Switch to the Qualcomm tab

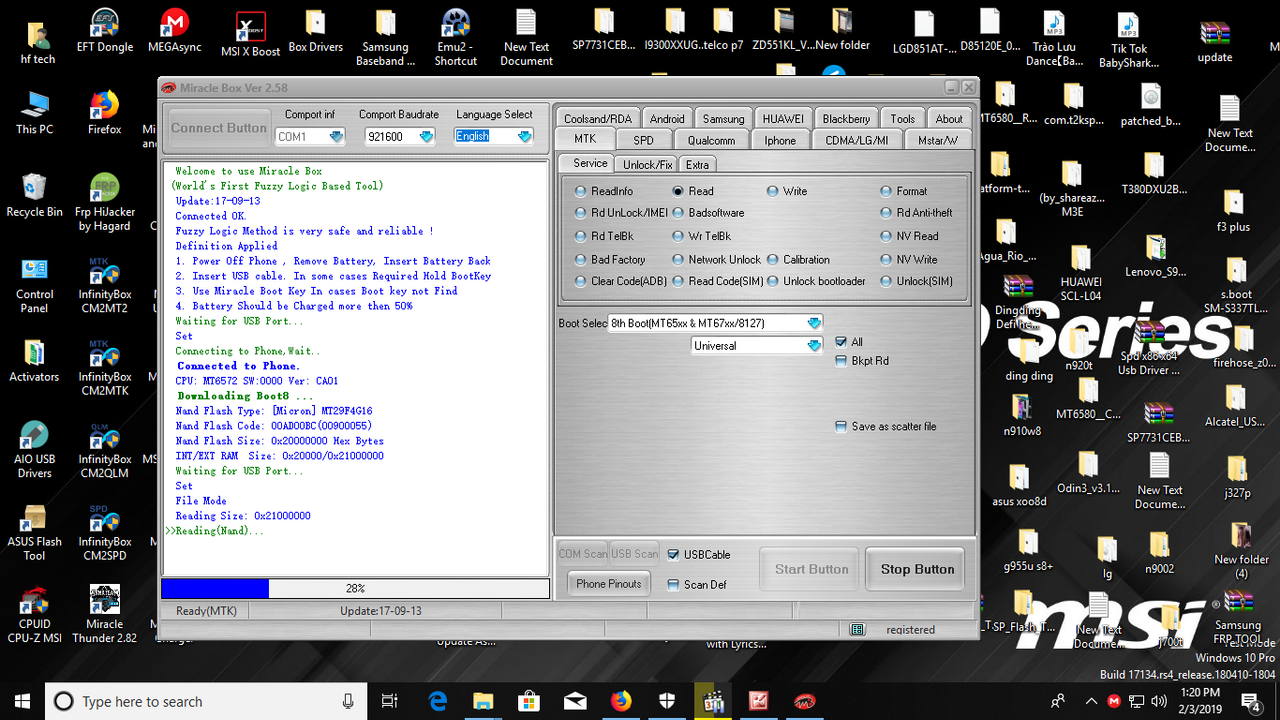pos(711,139)
